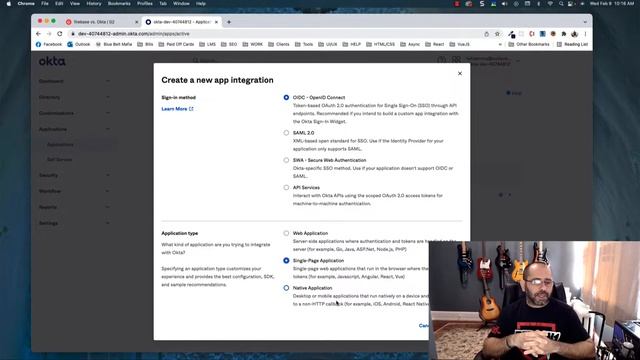
Task: Open the Bookmarks menu
Action: pyautogui.click(x=119, y=4)
